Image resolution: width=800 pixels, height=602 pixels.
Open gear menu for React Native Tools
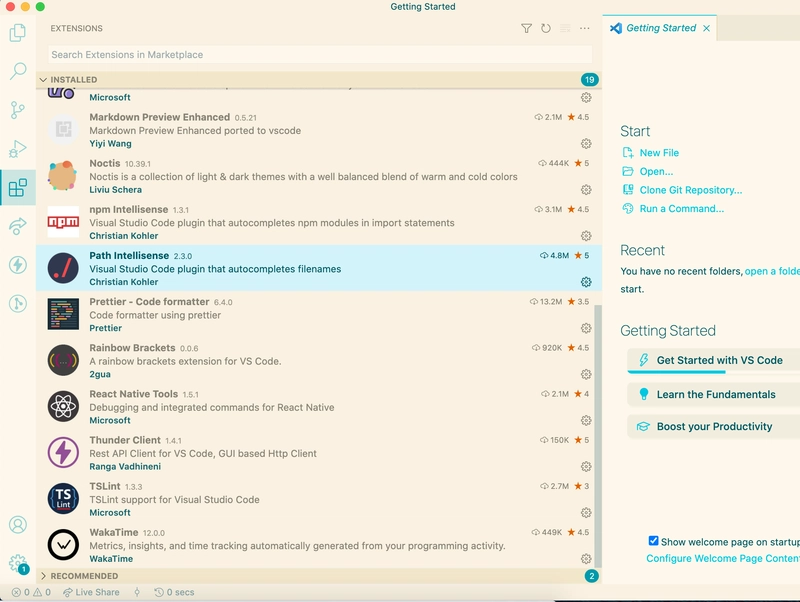tap(586, 420)
